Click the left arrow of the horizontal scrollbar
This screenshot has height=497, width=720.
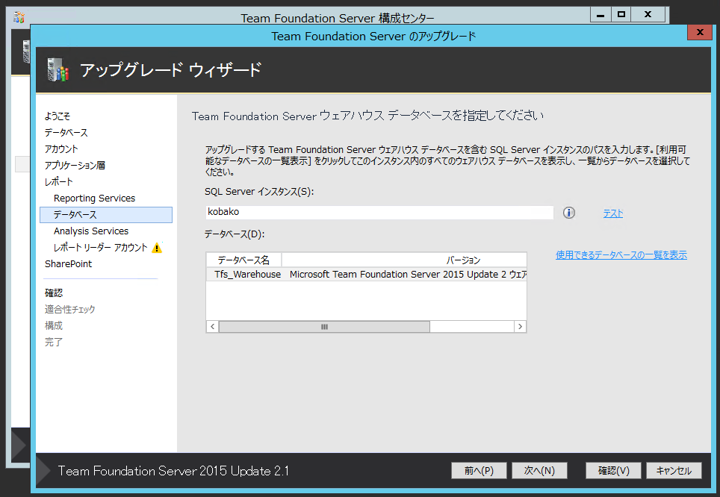[212, 327]
